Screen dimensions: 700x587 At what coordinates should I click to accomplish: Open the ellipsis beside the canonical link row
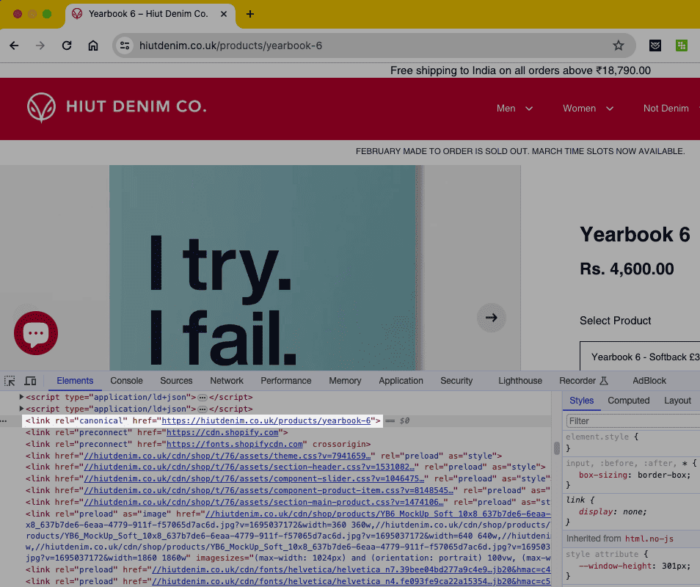(x=4, y=420)
